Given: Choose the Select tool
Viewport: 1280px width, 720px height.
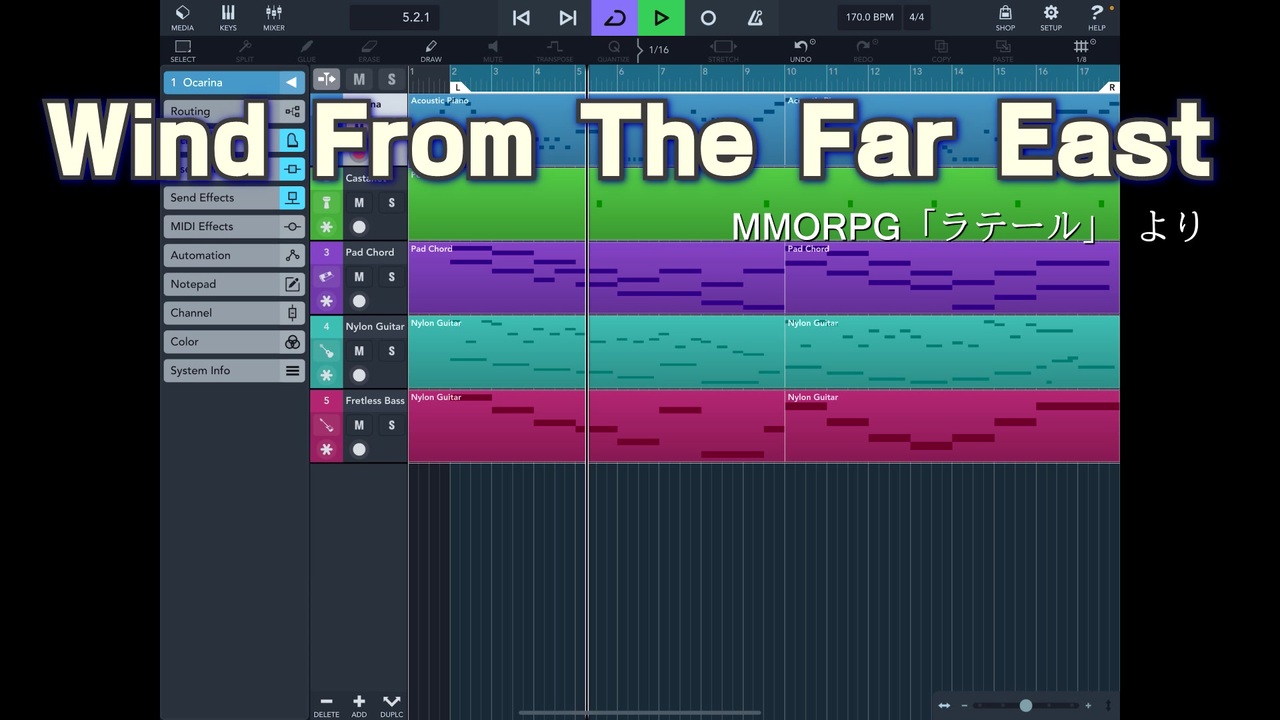Looking at the screenshot, I should coord(183,51).
